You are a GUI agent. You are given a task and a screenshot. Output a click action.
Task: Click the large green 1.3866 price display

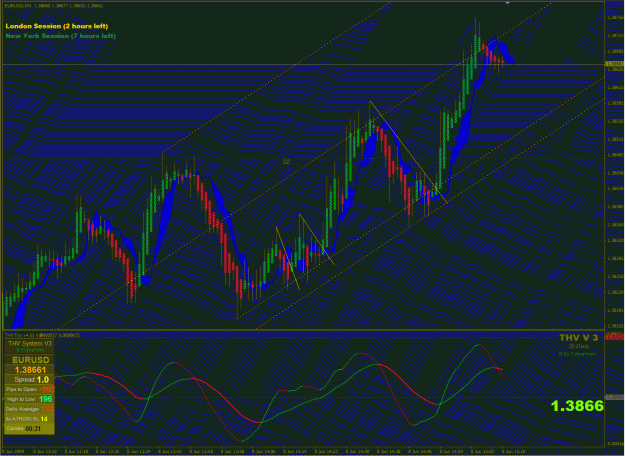[x=577, y=406]
